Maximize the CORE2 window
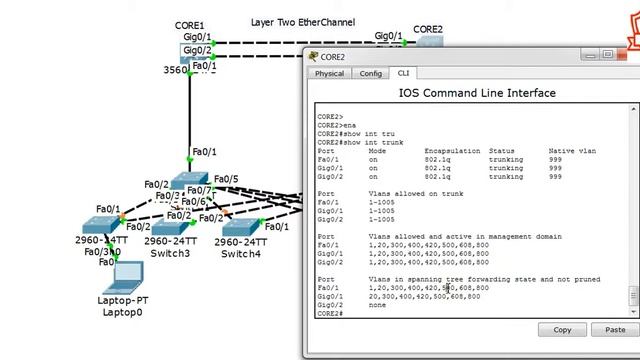Image resolution: width=640 pixels, height=360 pixels. point(608,55)
